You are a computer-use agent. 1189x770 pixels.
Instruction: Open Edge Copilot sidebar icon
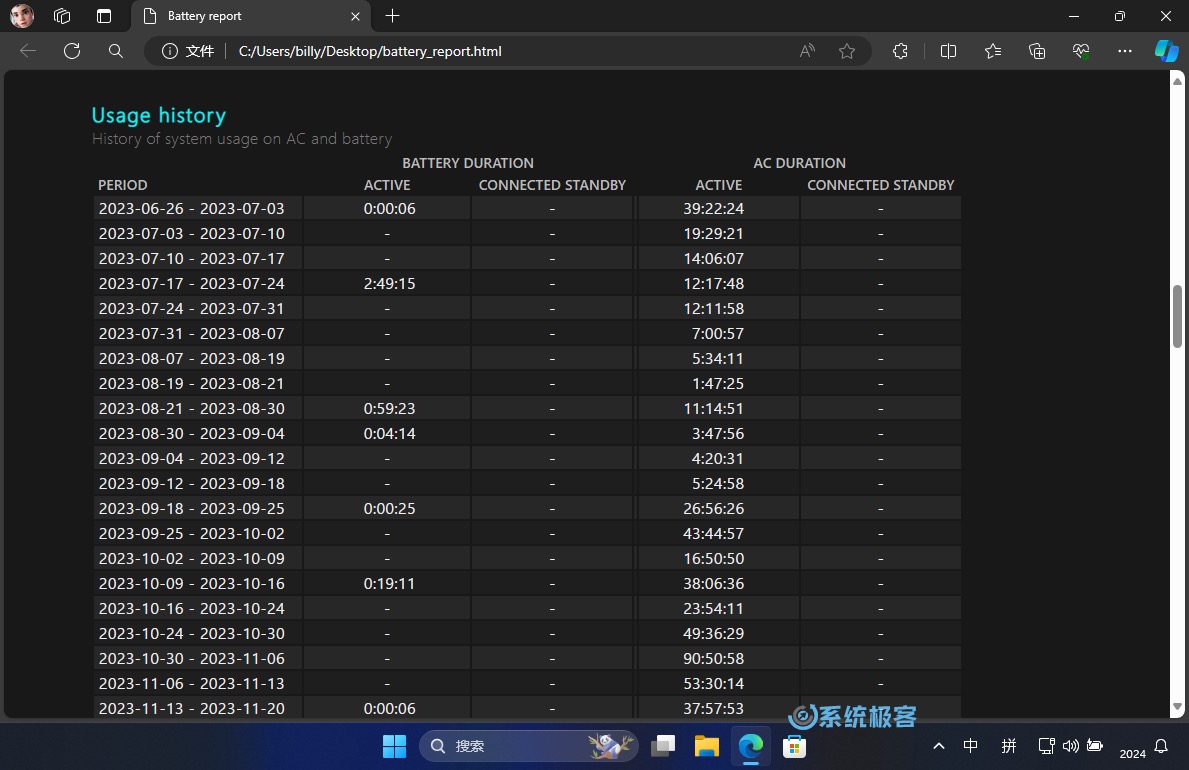click(x=1166, y=51)
